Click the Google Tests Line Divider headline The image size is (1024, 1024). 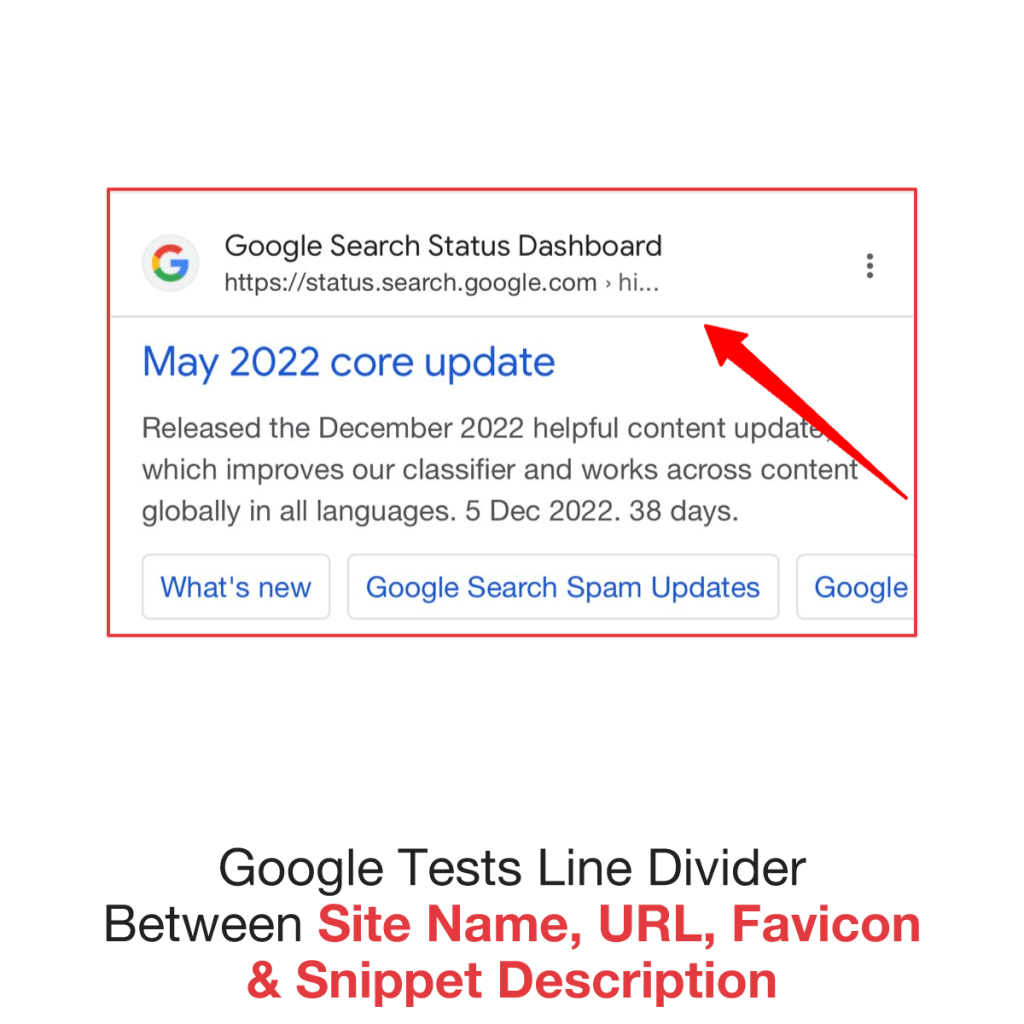pyautogui.click(x=512, y=868)
